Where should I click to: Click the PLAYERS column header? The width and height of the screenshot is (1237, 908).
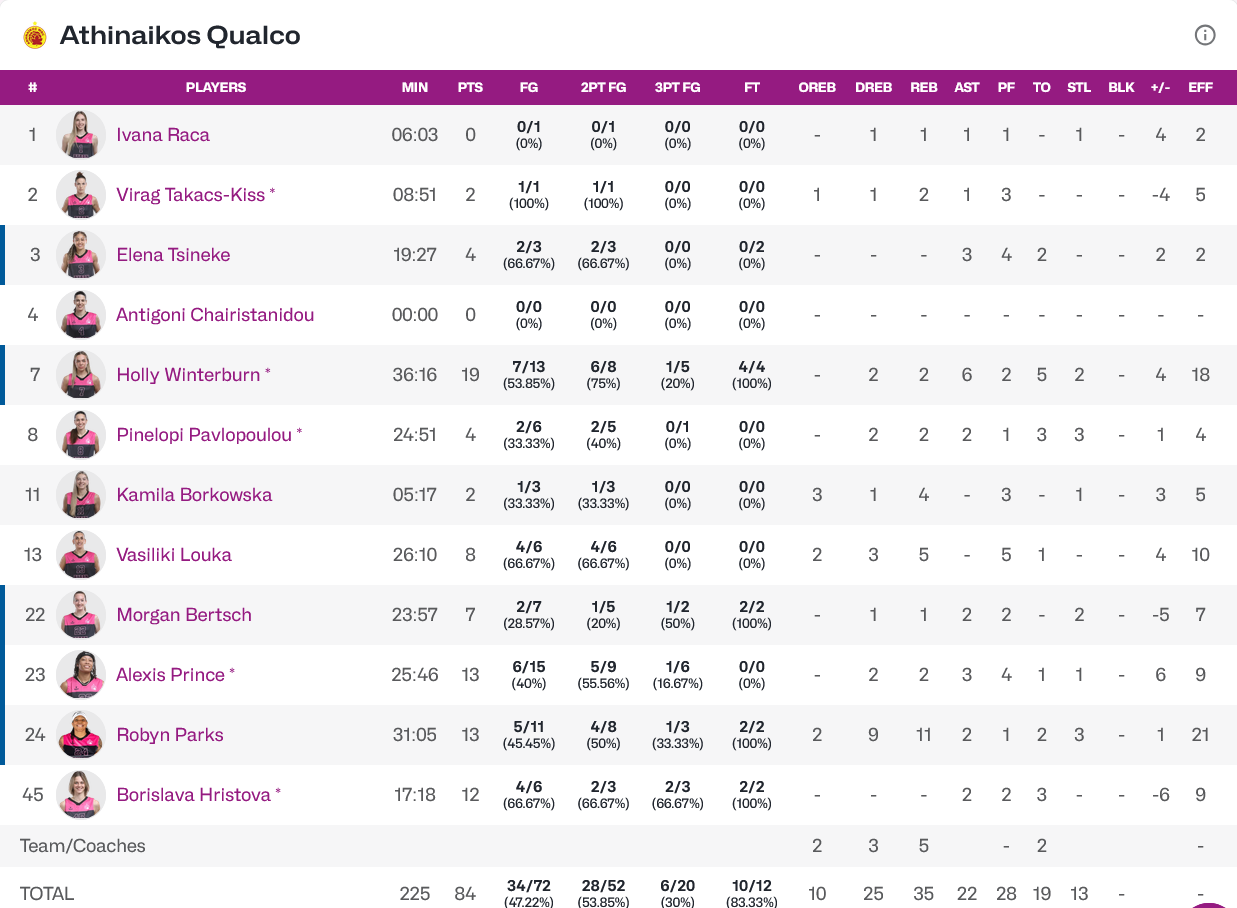pyautogui.click(x=216, y=87)
